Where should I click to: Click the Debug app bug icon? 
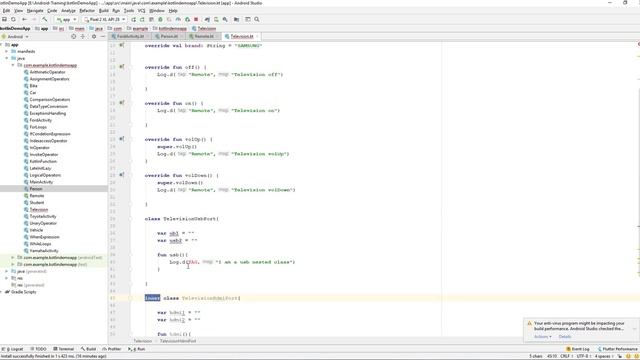(x=160, y=19)
